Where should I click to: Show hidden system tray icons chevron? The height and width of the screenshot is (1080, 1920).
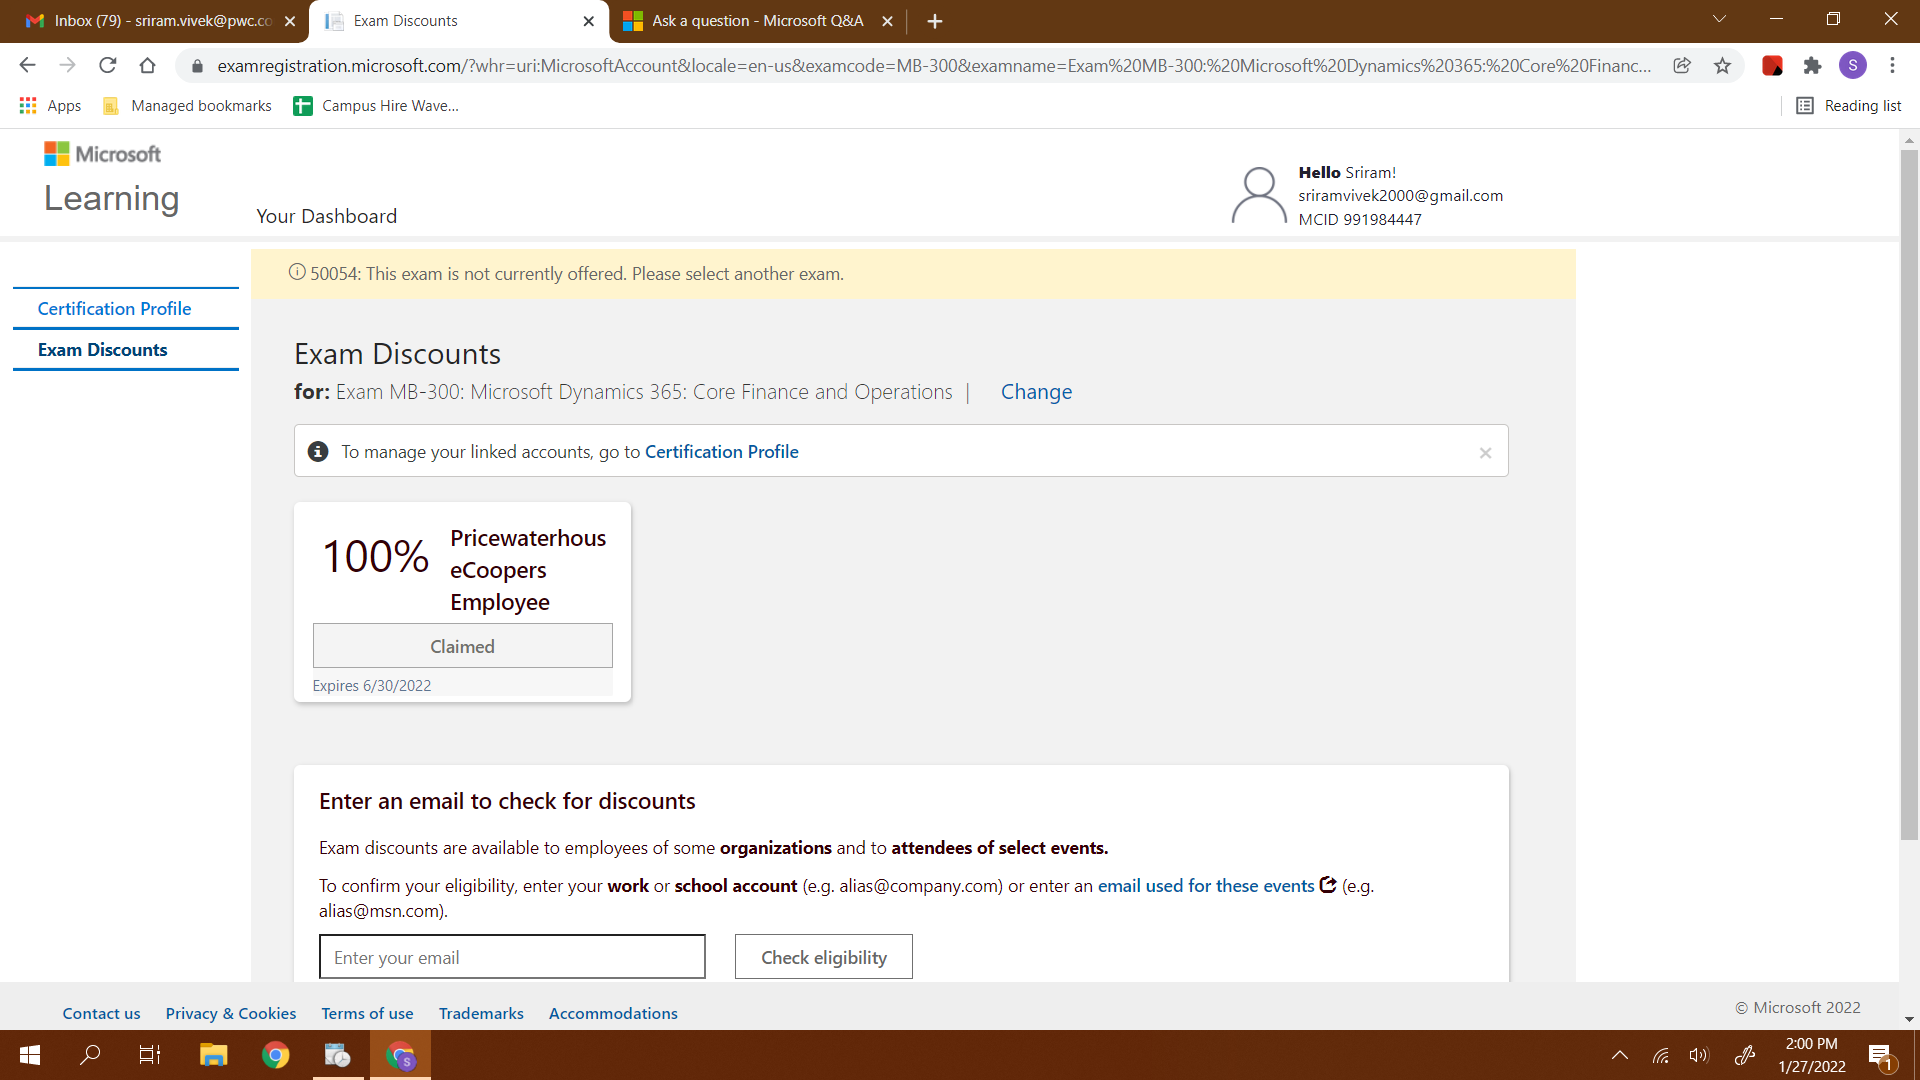[x=1620, y=1055]
